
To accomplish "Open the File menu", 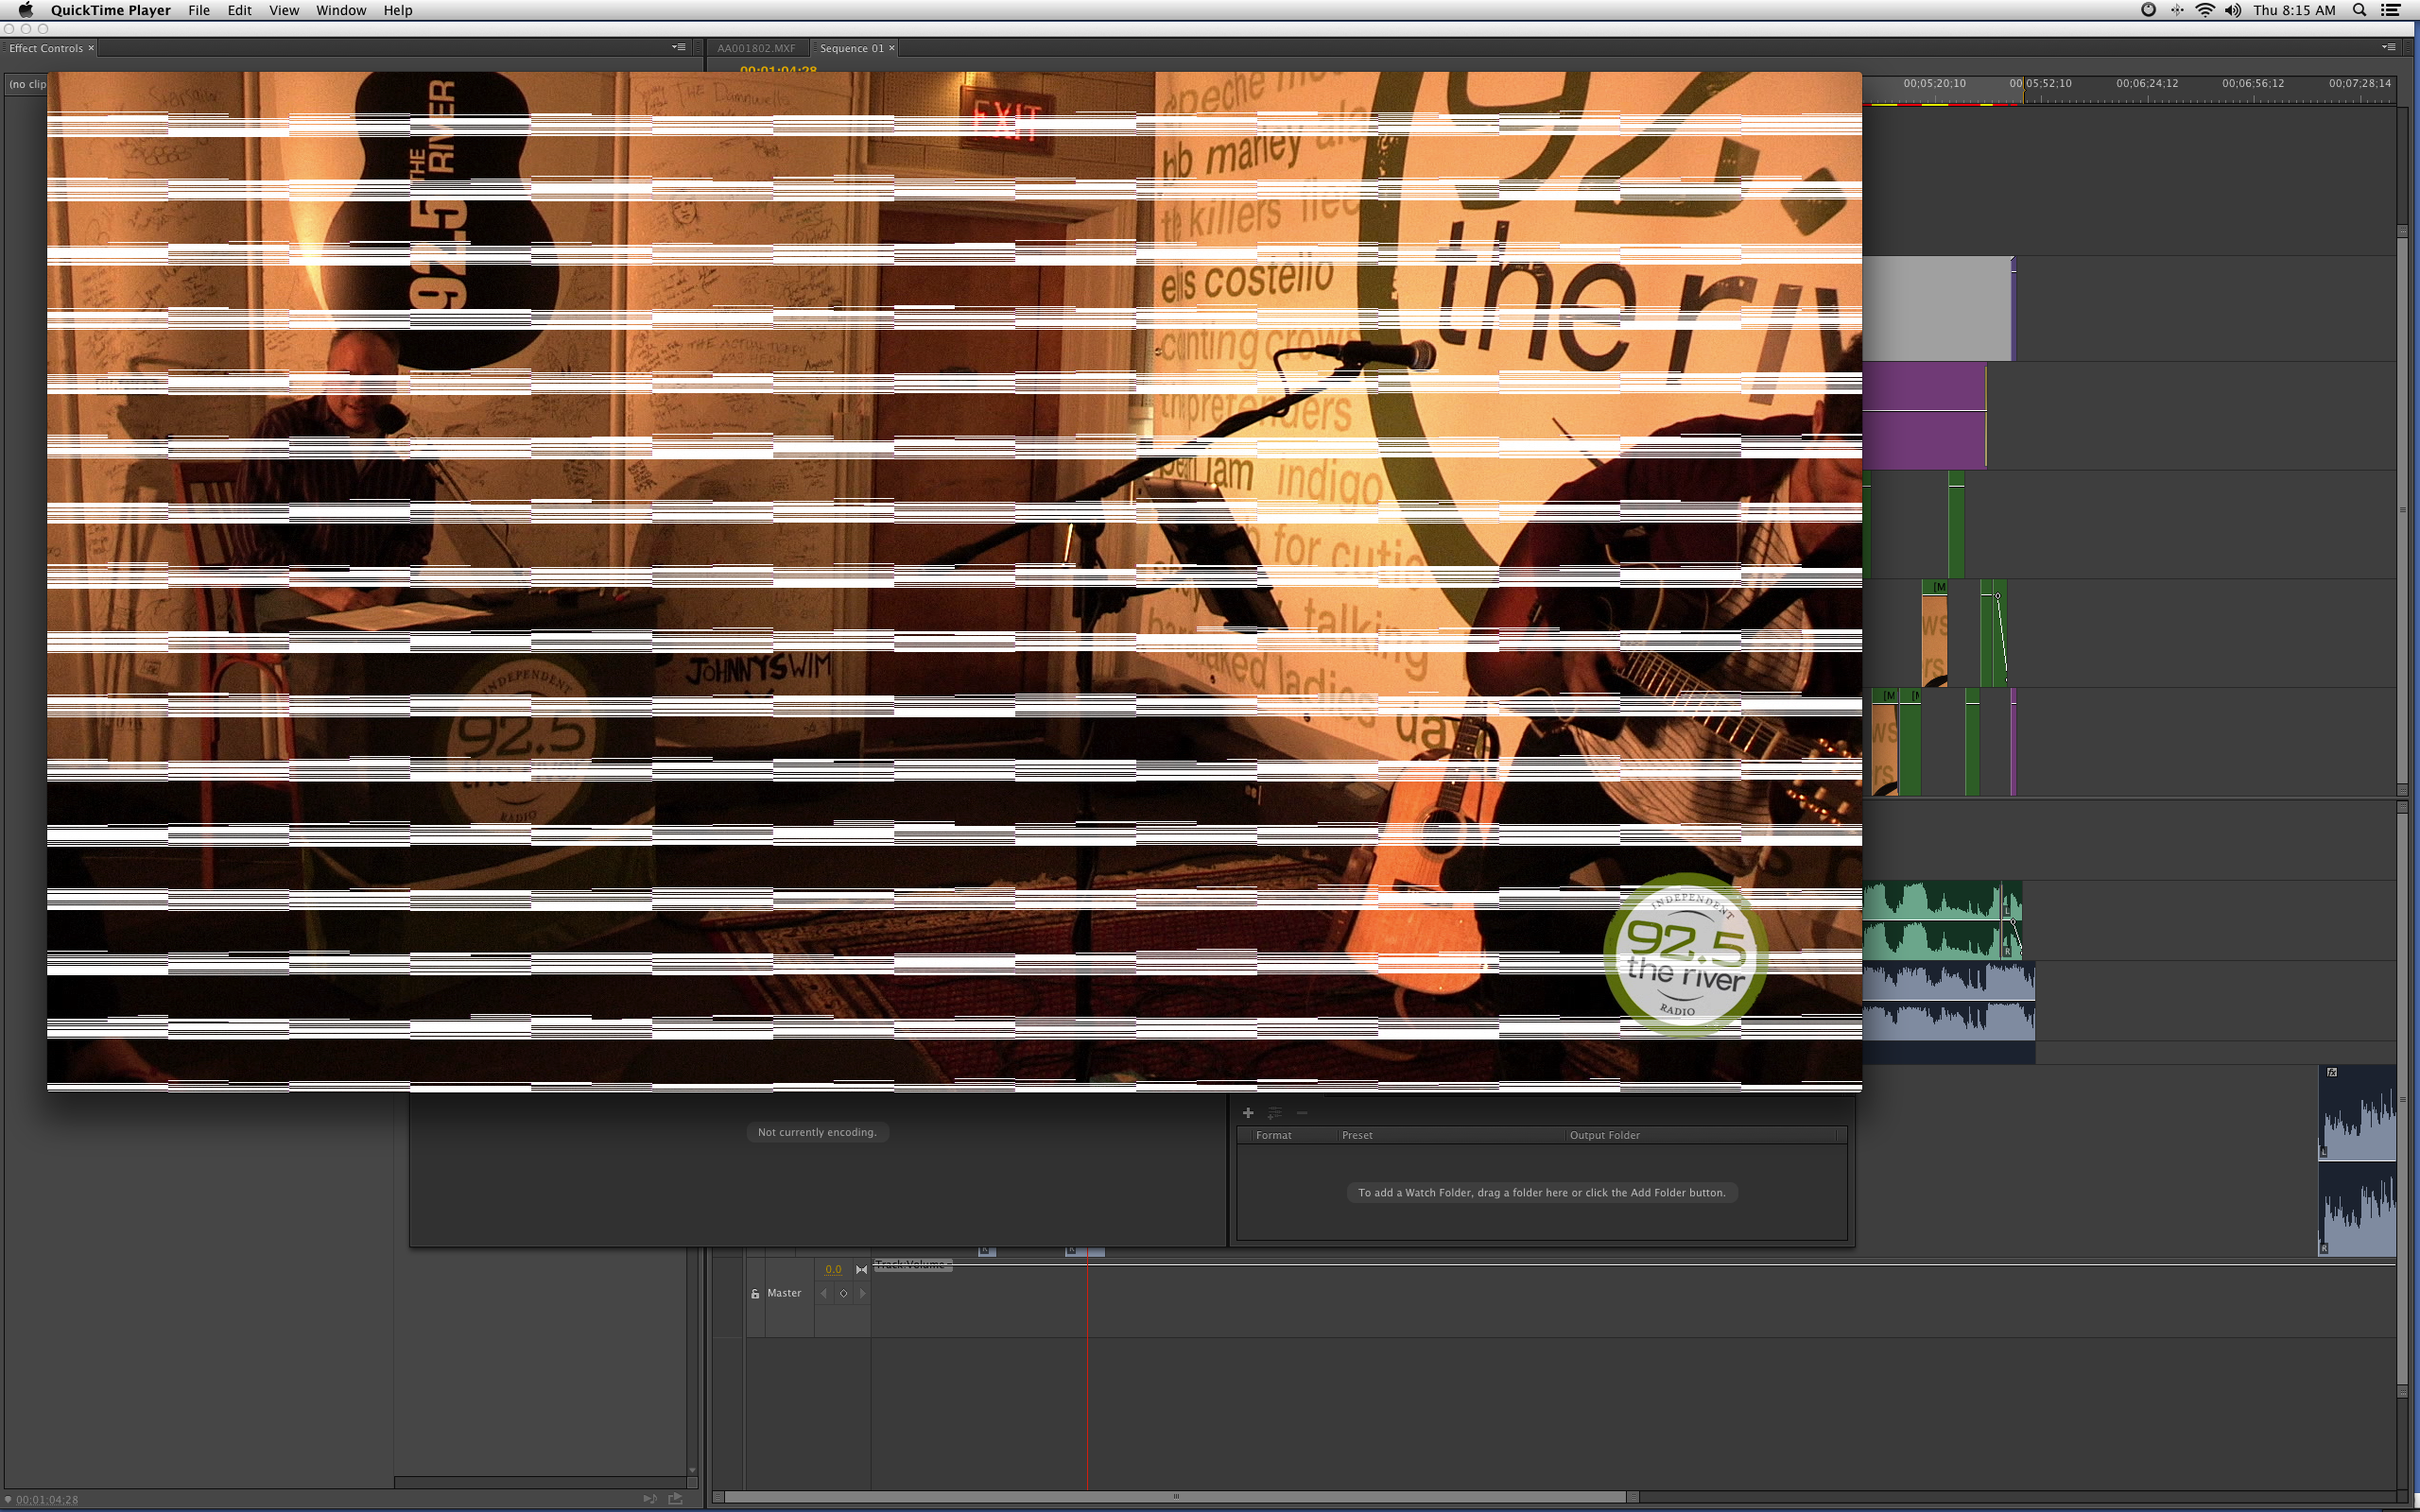I will [199, 10].
